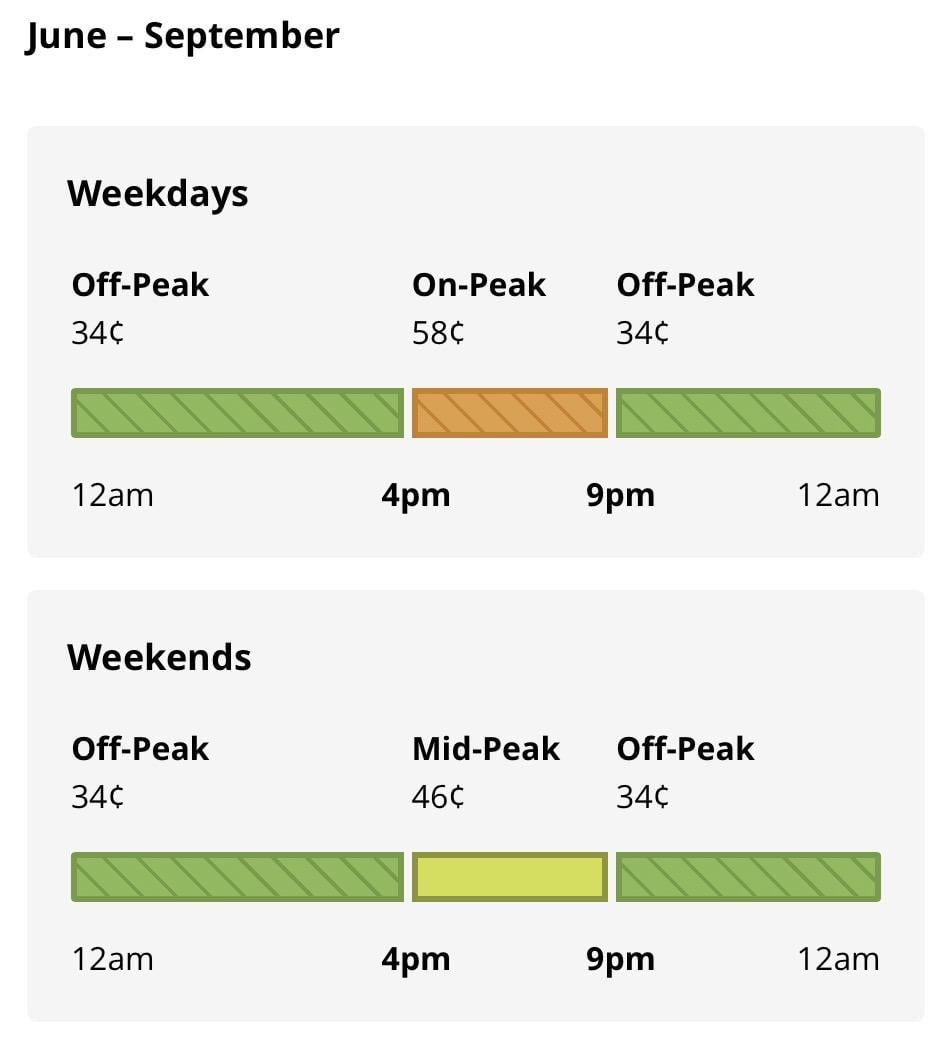The height and width of the screenshot is (1045, 946).
Task: Click the 58¢ On-Peak rate
Action: [x=438, y=333]
